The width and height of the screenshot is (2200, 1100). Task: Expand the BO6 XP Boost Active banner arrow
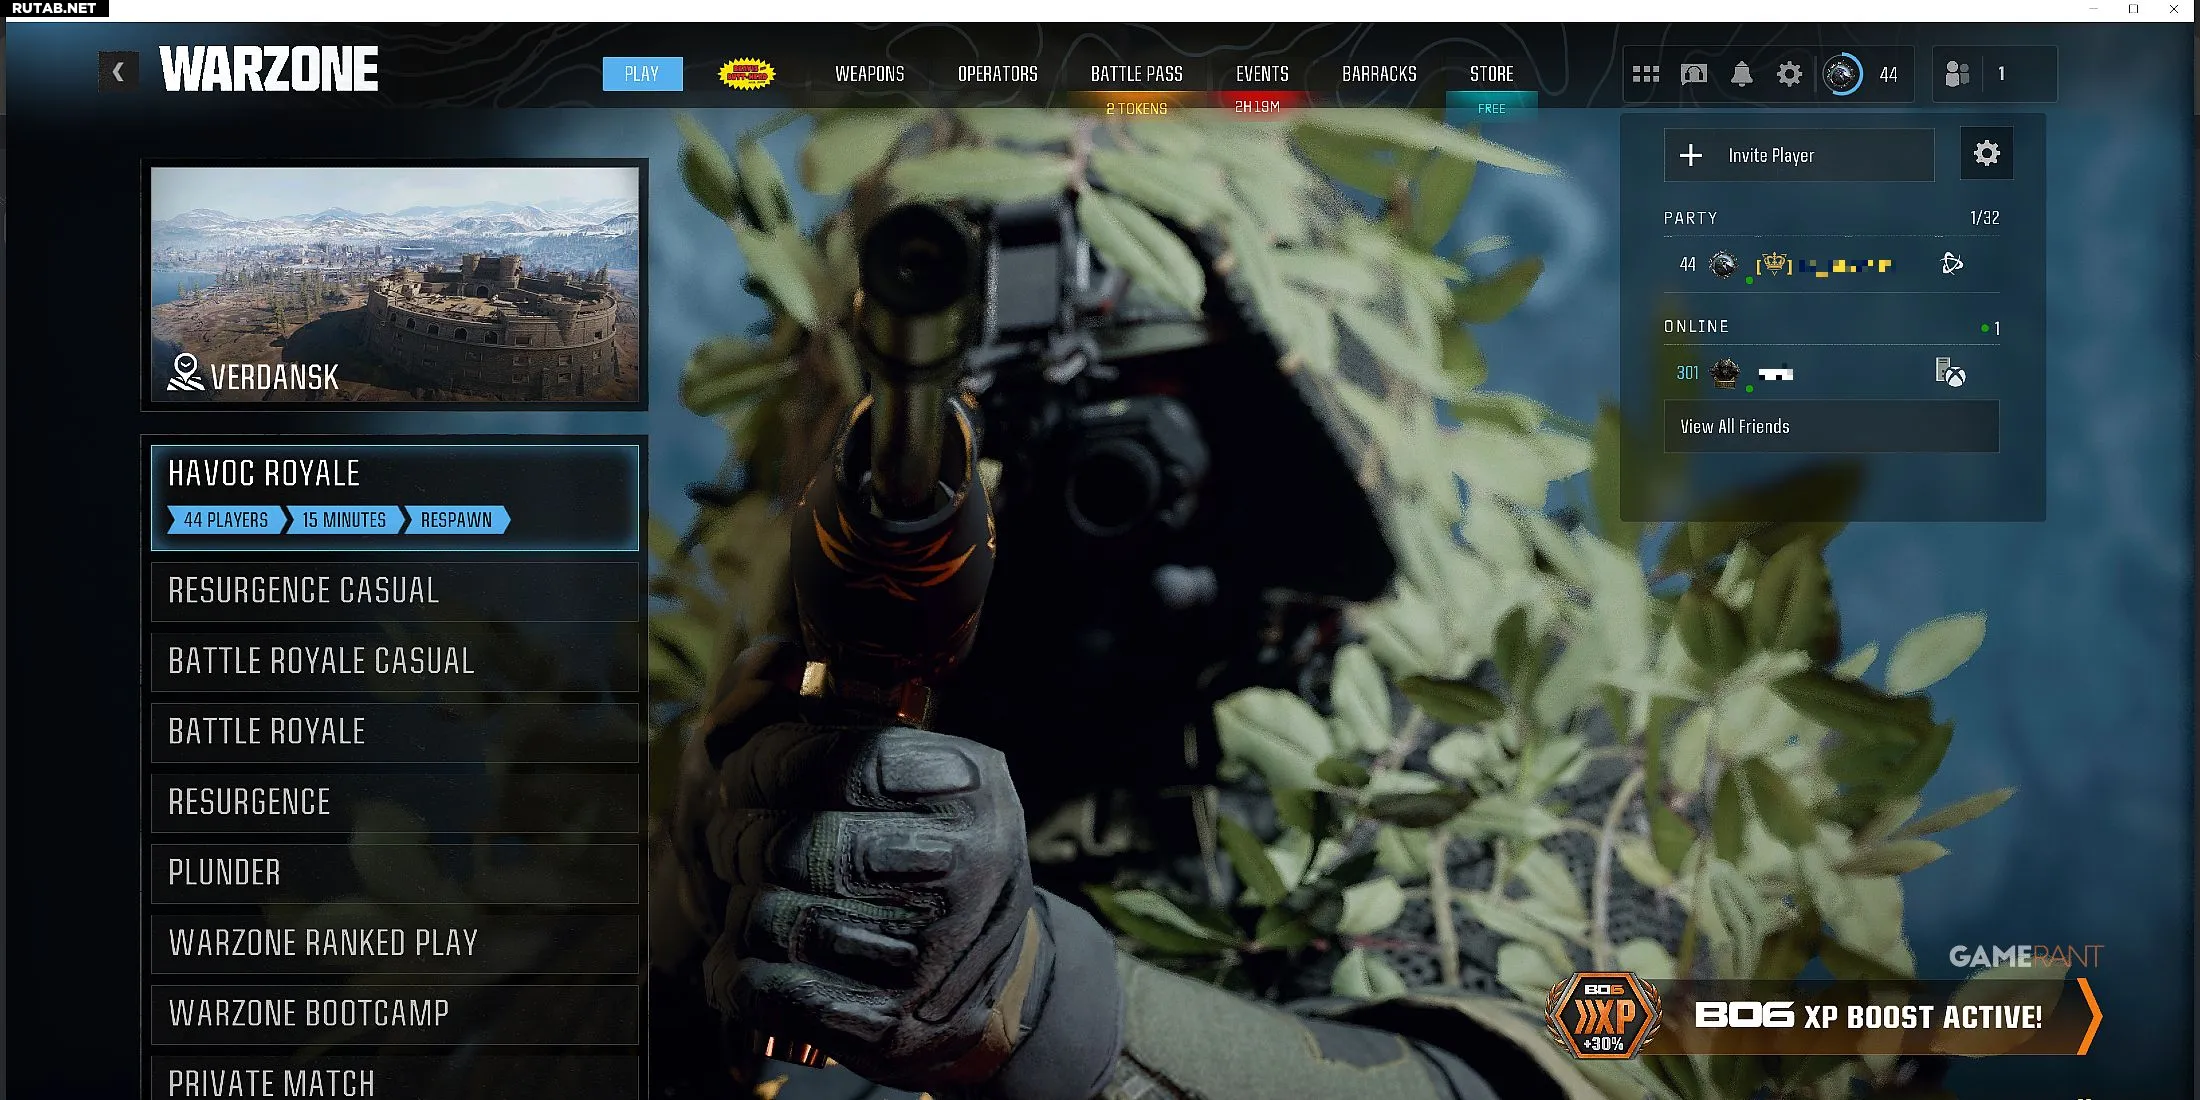tap(2089, 1016)
